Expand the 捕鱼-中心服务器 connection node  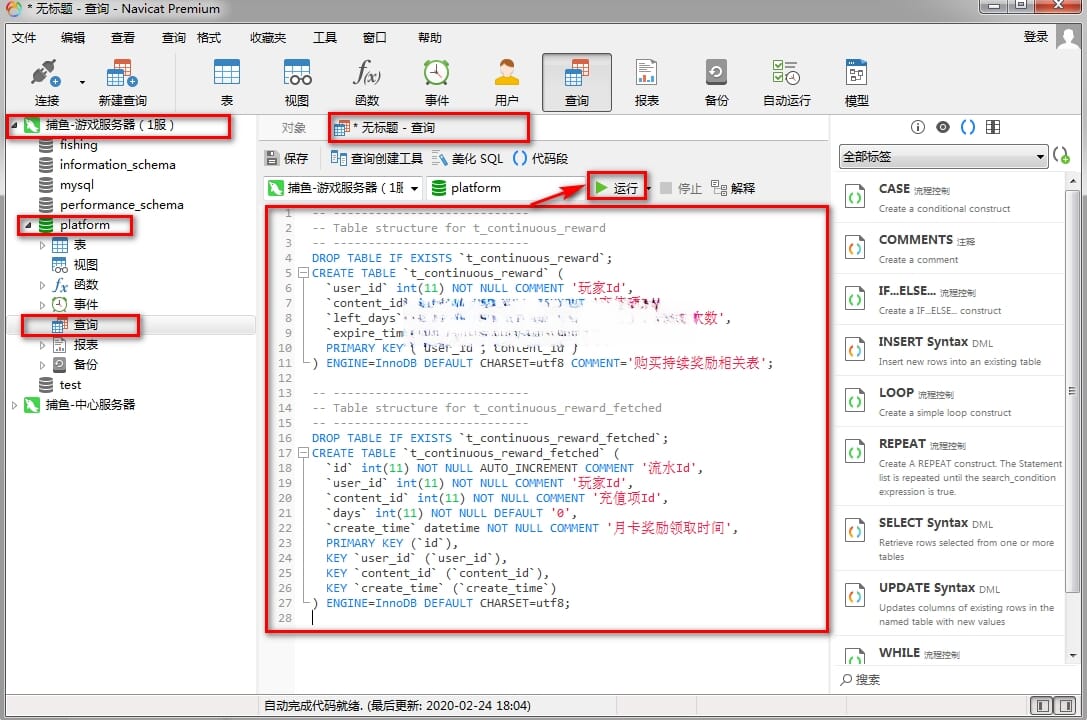point(14,405)
